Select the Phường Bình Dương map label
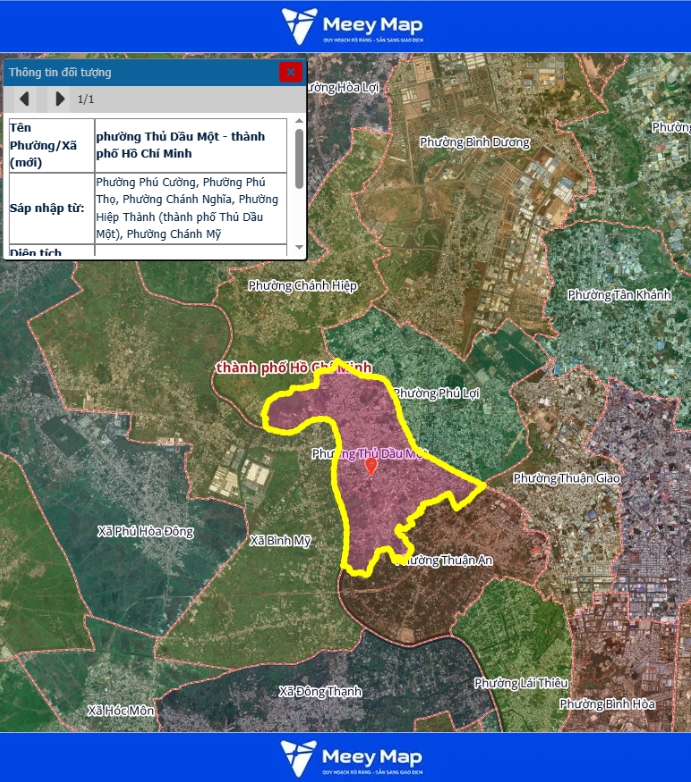 [x=474, y=142]
